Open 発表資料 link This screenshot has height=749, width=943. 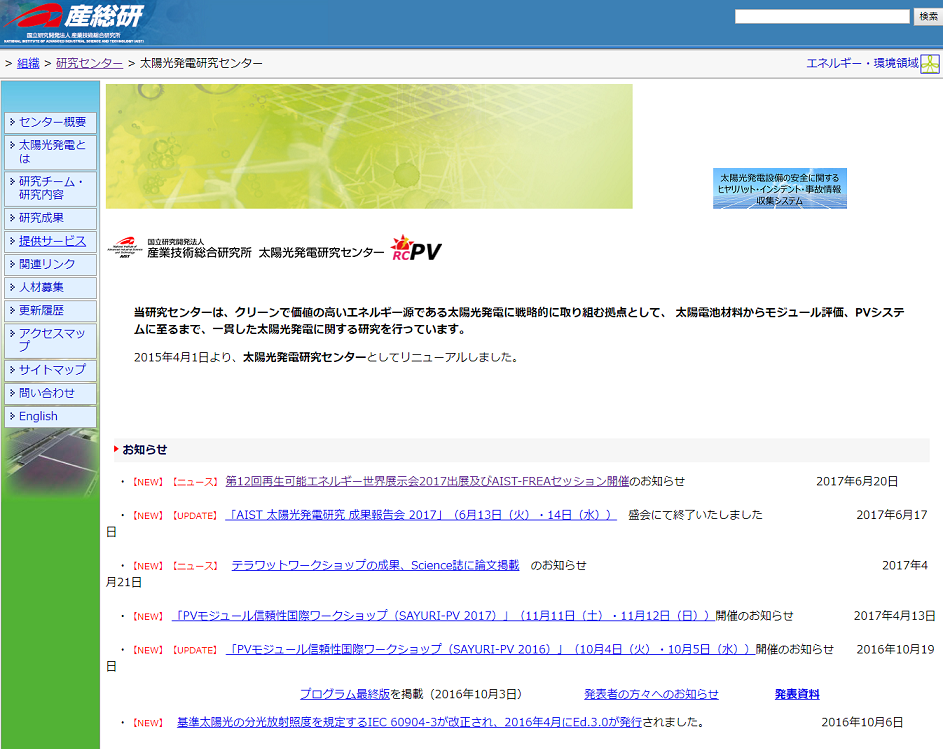pyautogui.click(x=797, y=694)
